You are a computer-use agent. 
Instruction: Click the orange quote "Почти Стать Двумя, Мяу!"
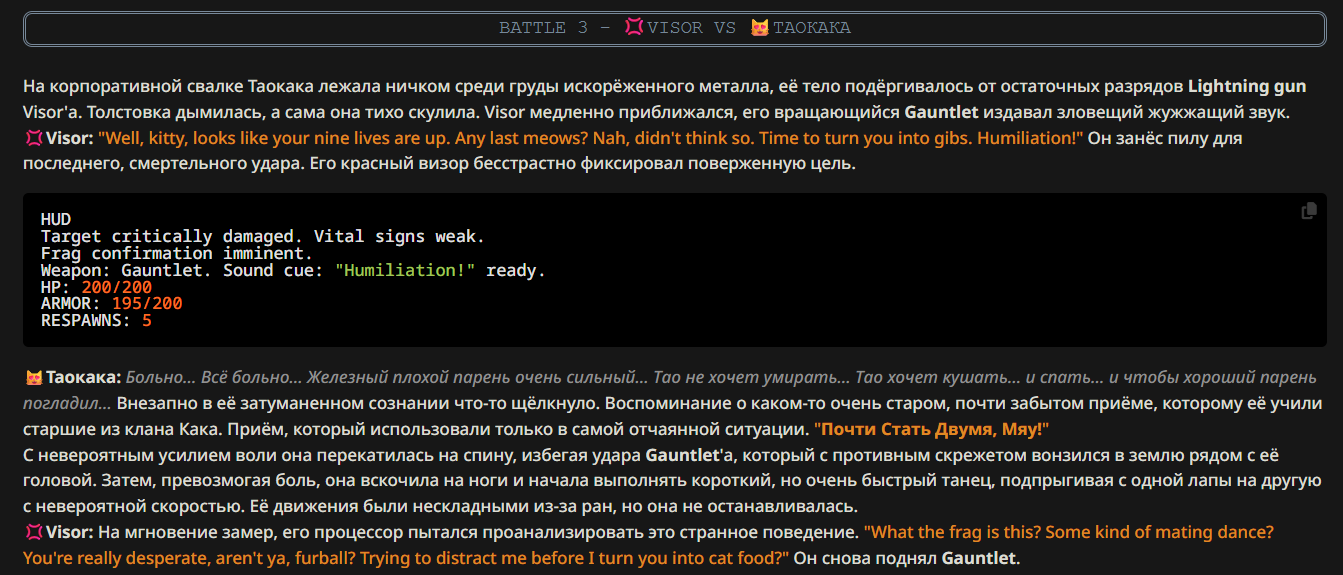click(932, 429)
